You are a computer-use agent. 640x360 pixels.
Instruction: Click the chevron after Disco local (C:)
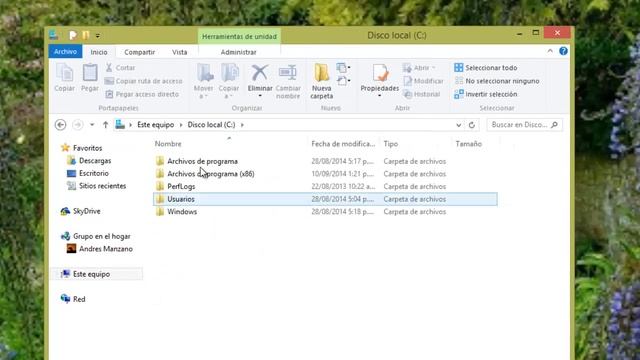point(242,125)
